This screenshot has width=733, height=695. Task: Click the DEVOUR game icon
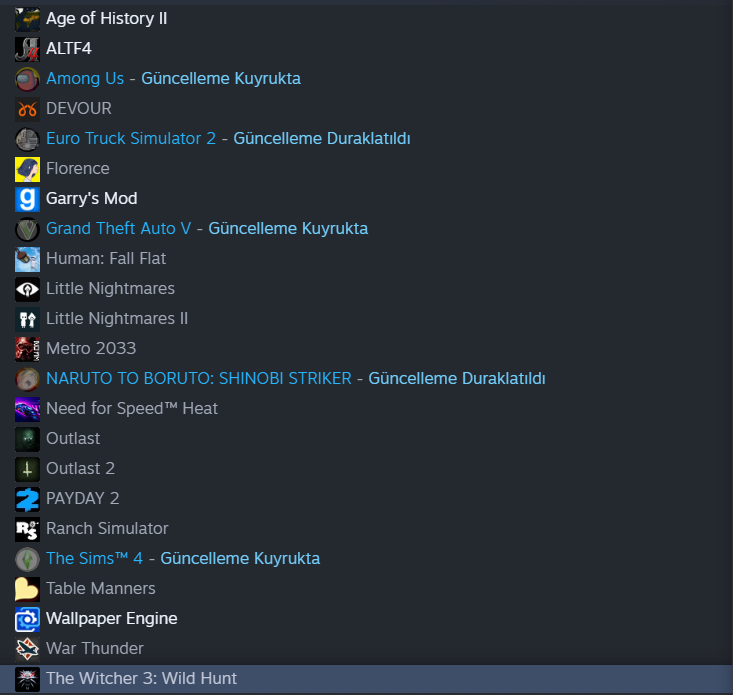(x=27, y=109)
